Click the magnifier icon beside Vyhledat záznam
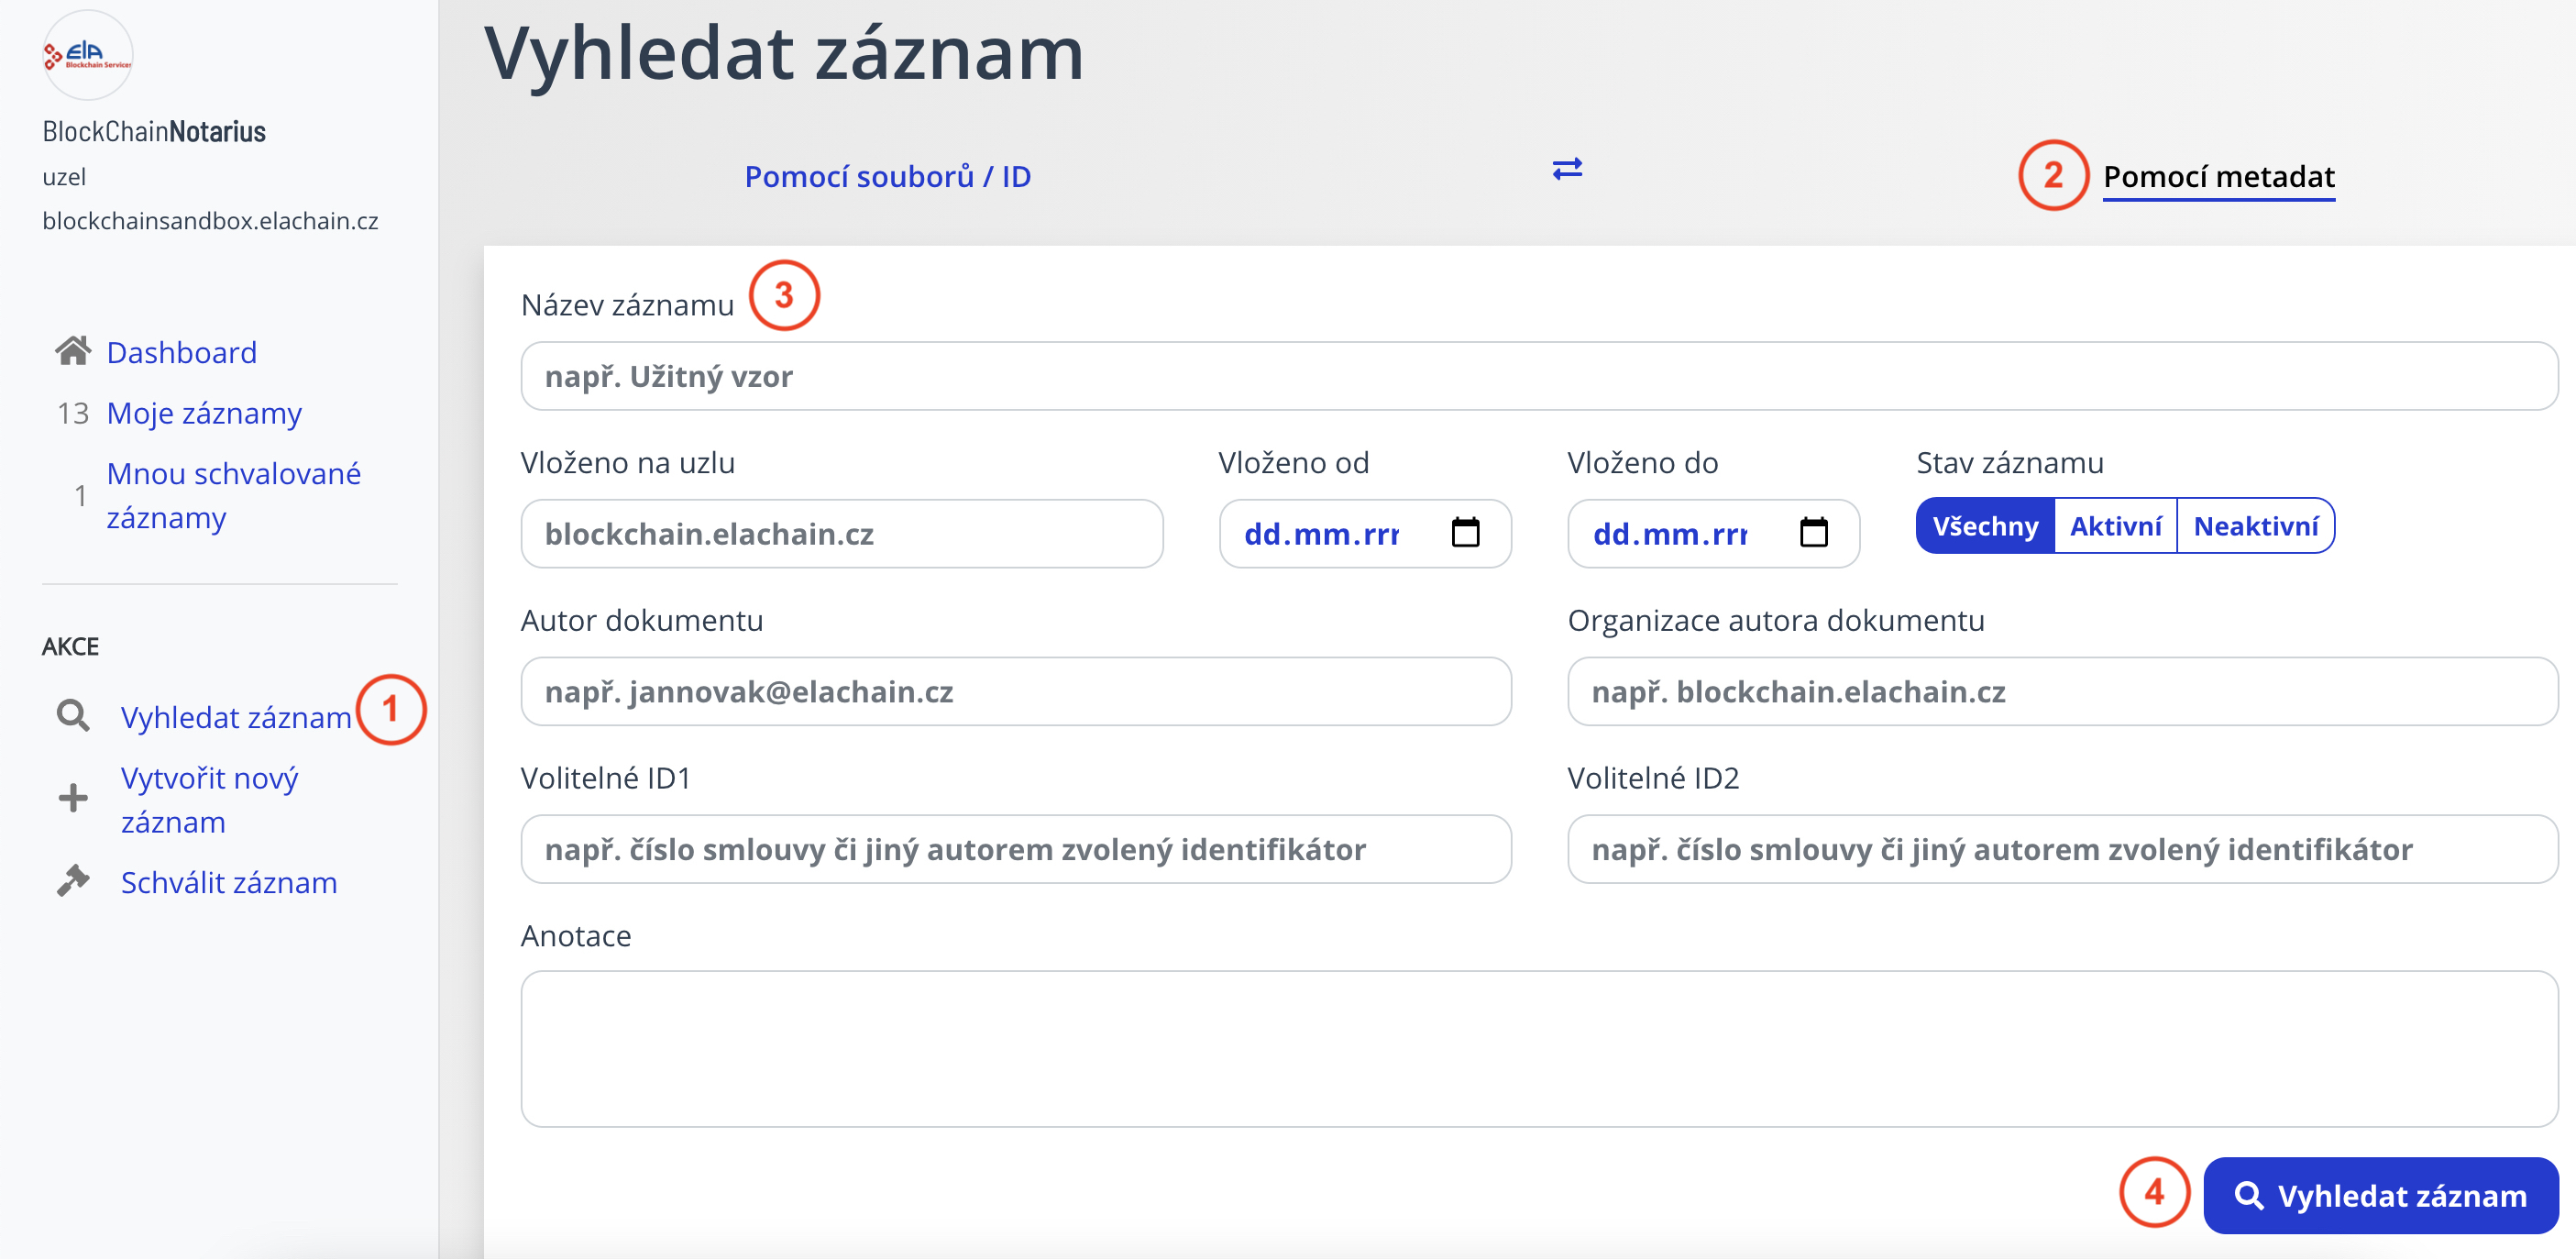The height and width of the screenshot is (1259, 2576). pos(73,716)
